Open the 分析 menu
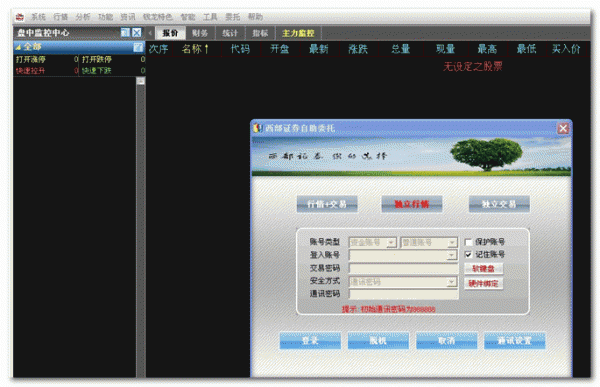Image resolution: width=600 pixels, height=387 pixels. (x=83, y=17)
